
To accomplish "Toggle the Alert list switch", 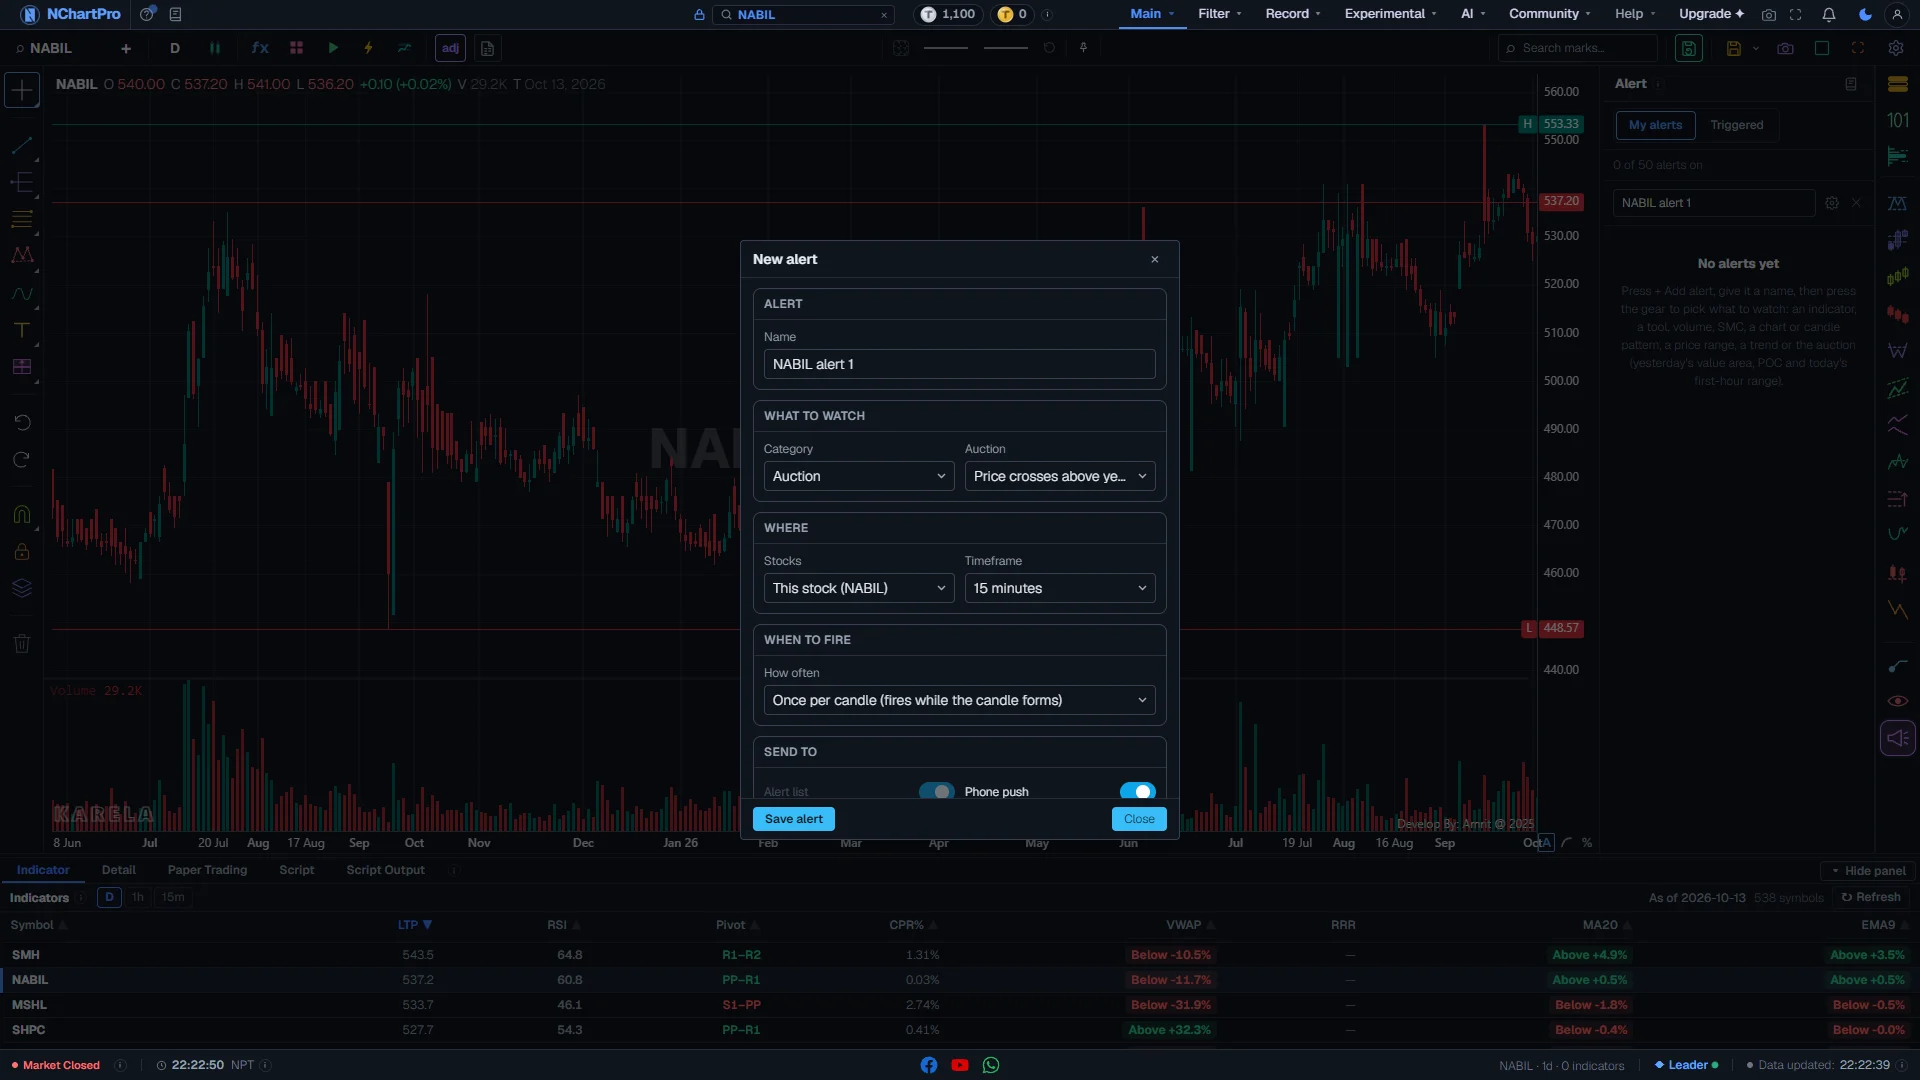I will (x=936, y=791).
